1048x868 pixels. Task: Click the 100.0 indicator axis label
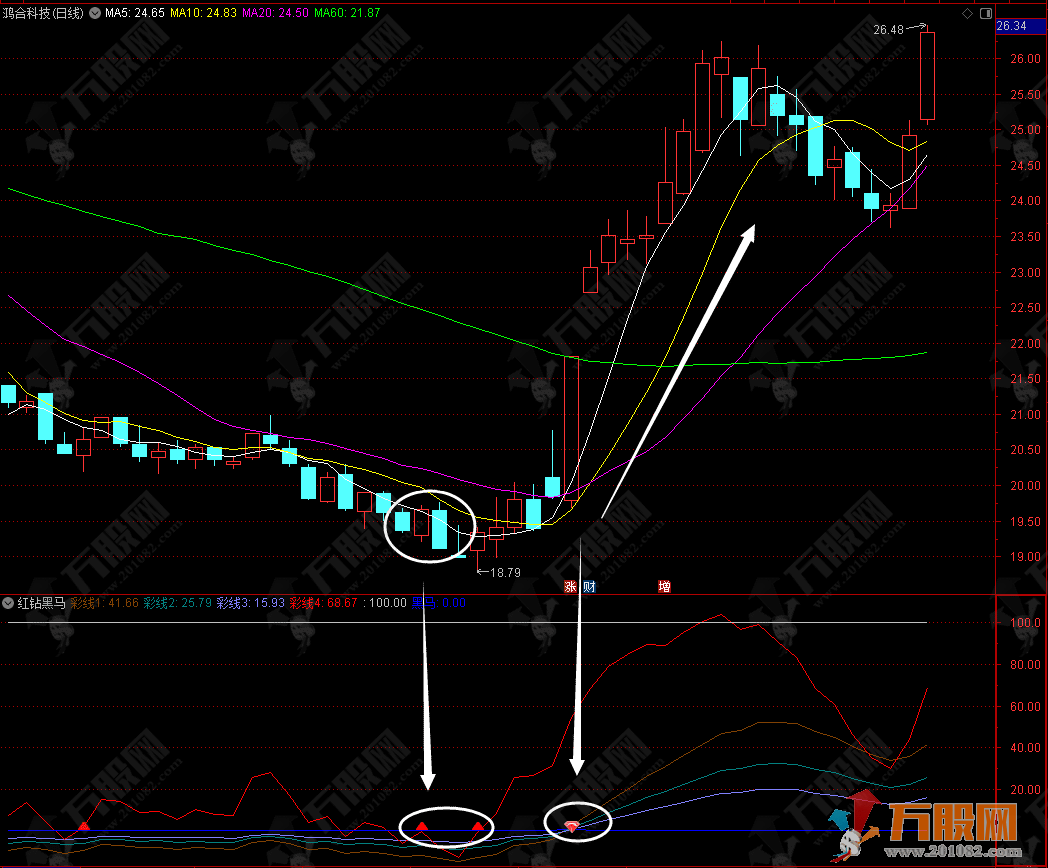click(x=1025, y=623)
